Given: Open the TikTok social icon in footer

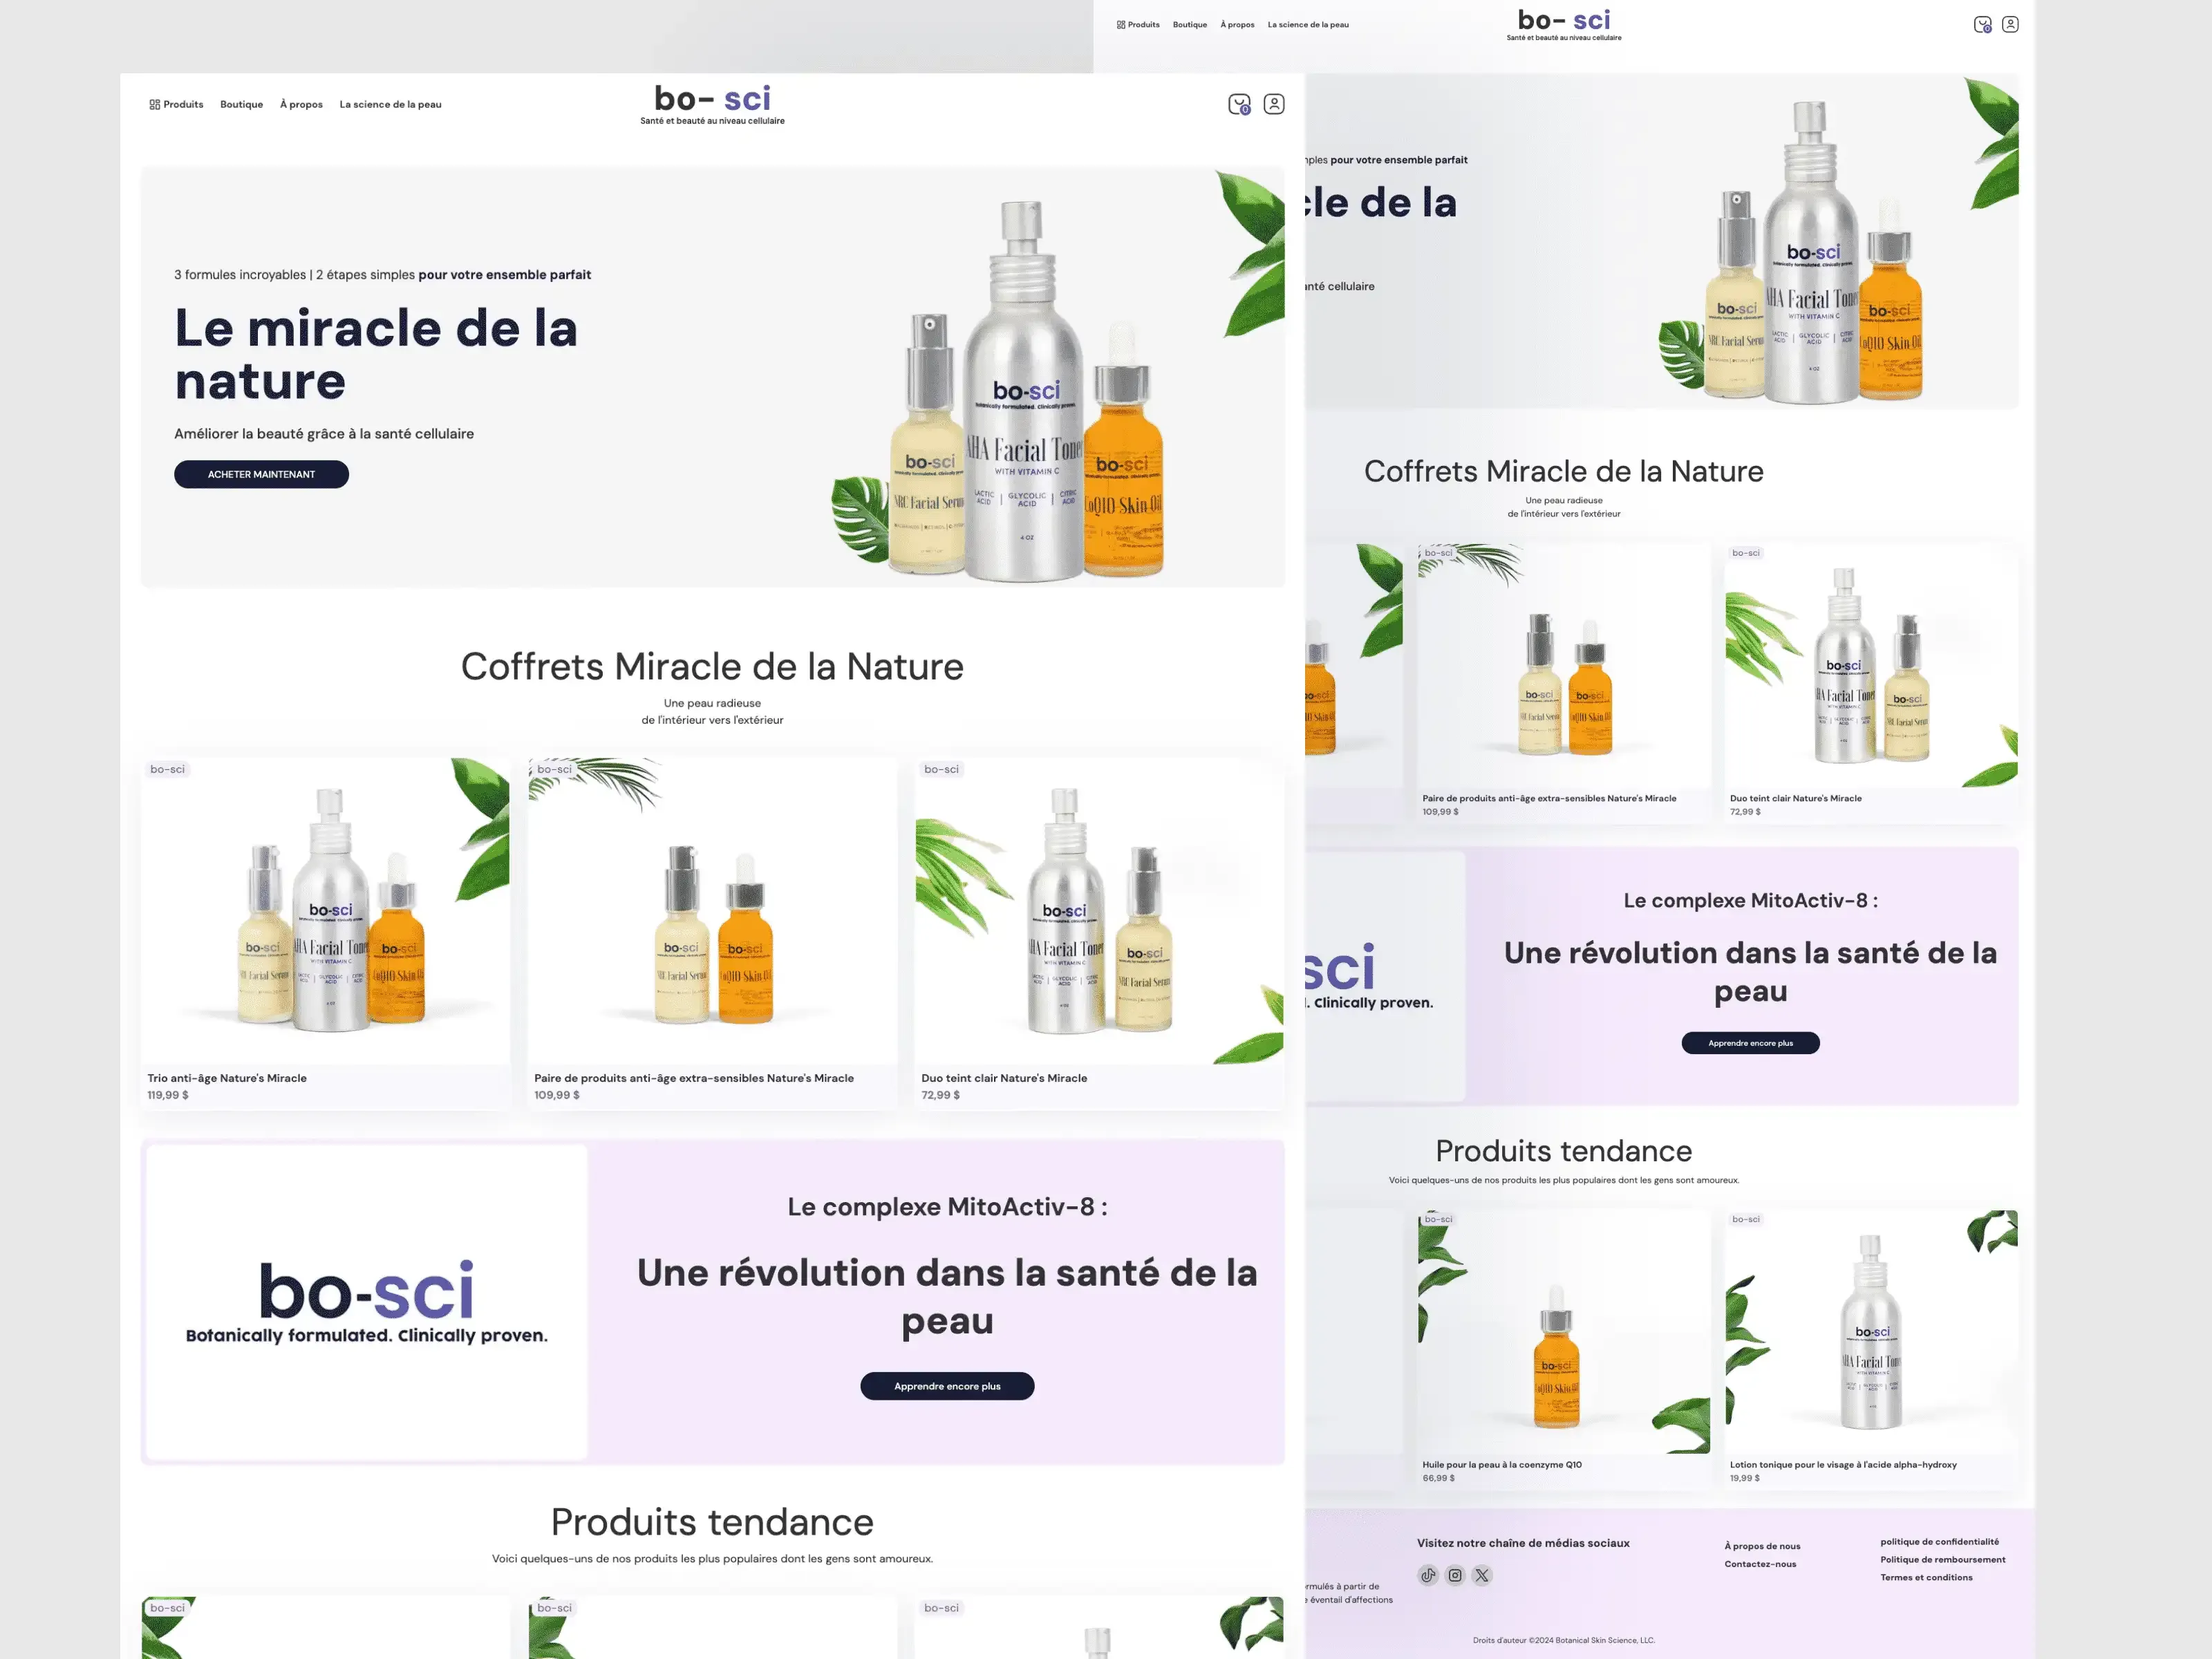Looking at the screenshot, I should tap(1428, 1575).
